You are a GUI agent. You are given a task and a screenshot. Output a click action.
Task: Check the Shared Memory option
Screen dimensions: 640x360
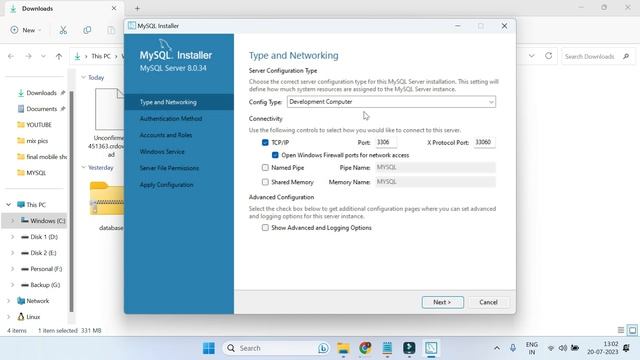pos(265,182)
